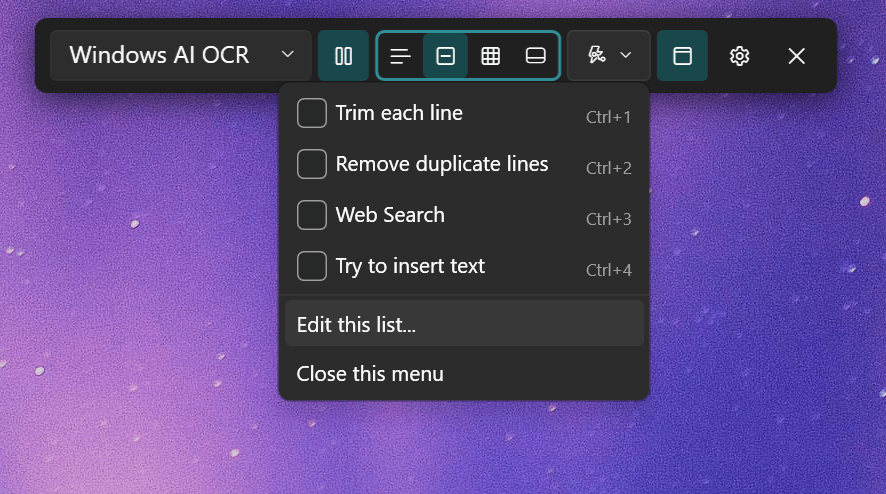
Task: Select the table grid mode icon
Action: (490, 56)
